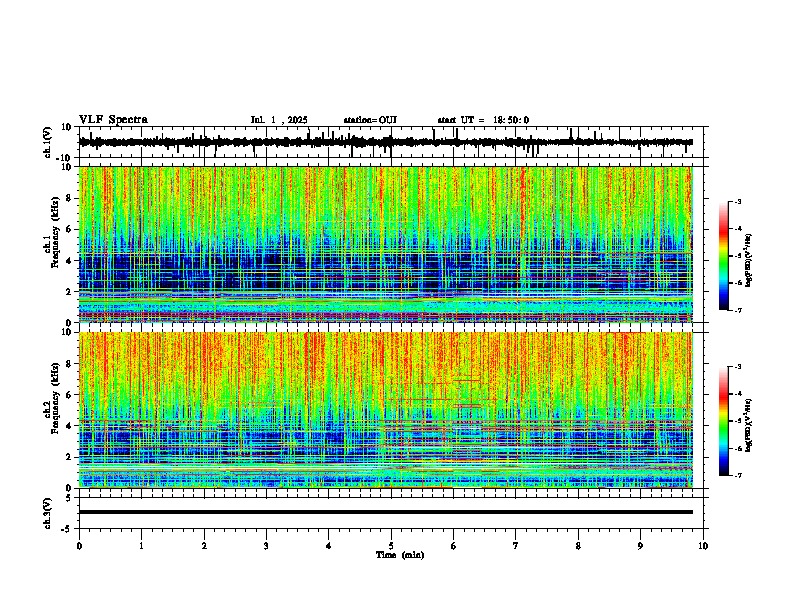Click the "6" kHz tick of ch.2 spectrogram
The height and width of the screenshot is (612, 792).
(x=70, y=394)
